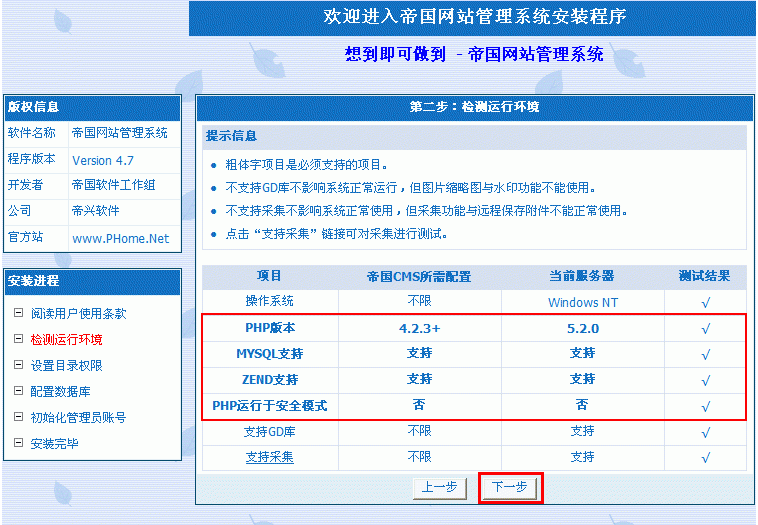Screen dimensions: 758x525
Task: Click the 当前服务器 column header
Action: click(x=582, y=276)
